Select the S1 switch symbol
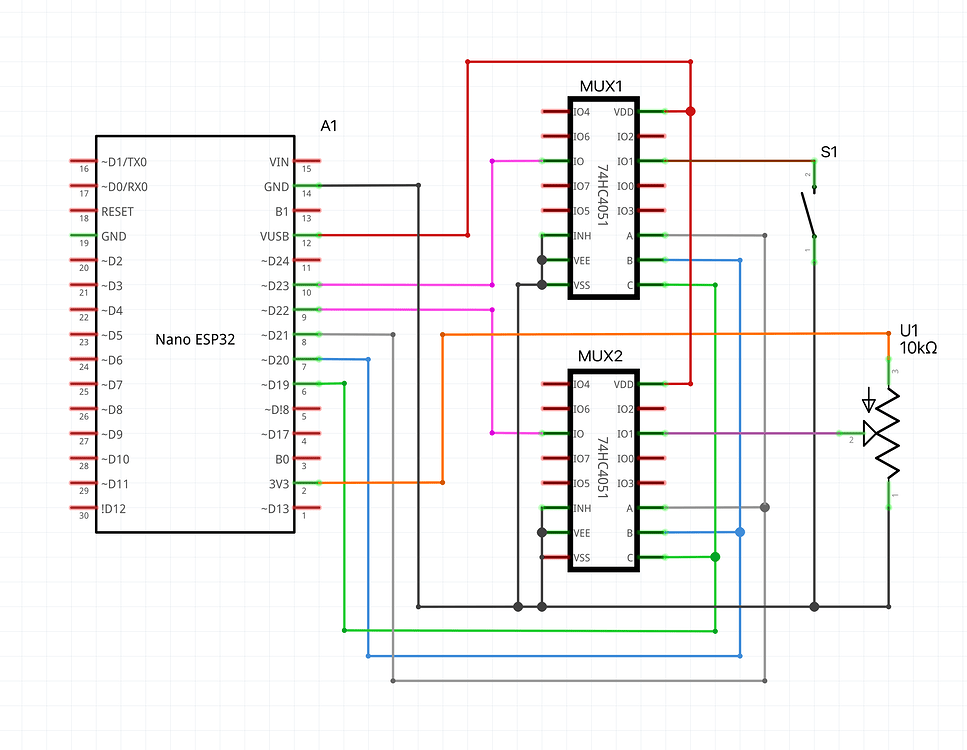The width and height of the screenshot is (967, 750). pos(812,210)
